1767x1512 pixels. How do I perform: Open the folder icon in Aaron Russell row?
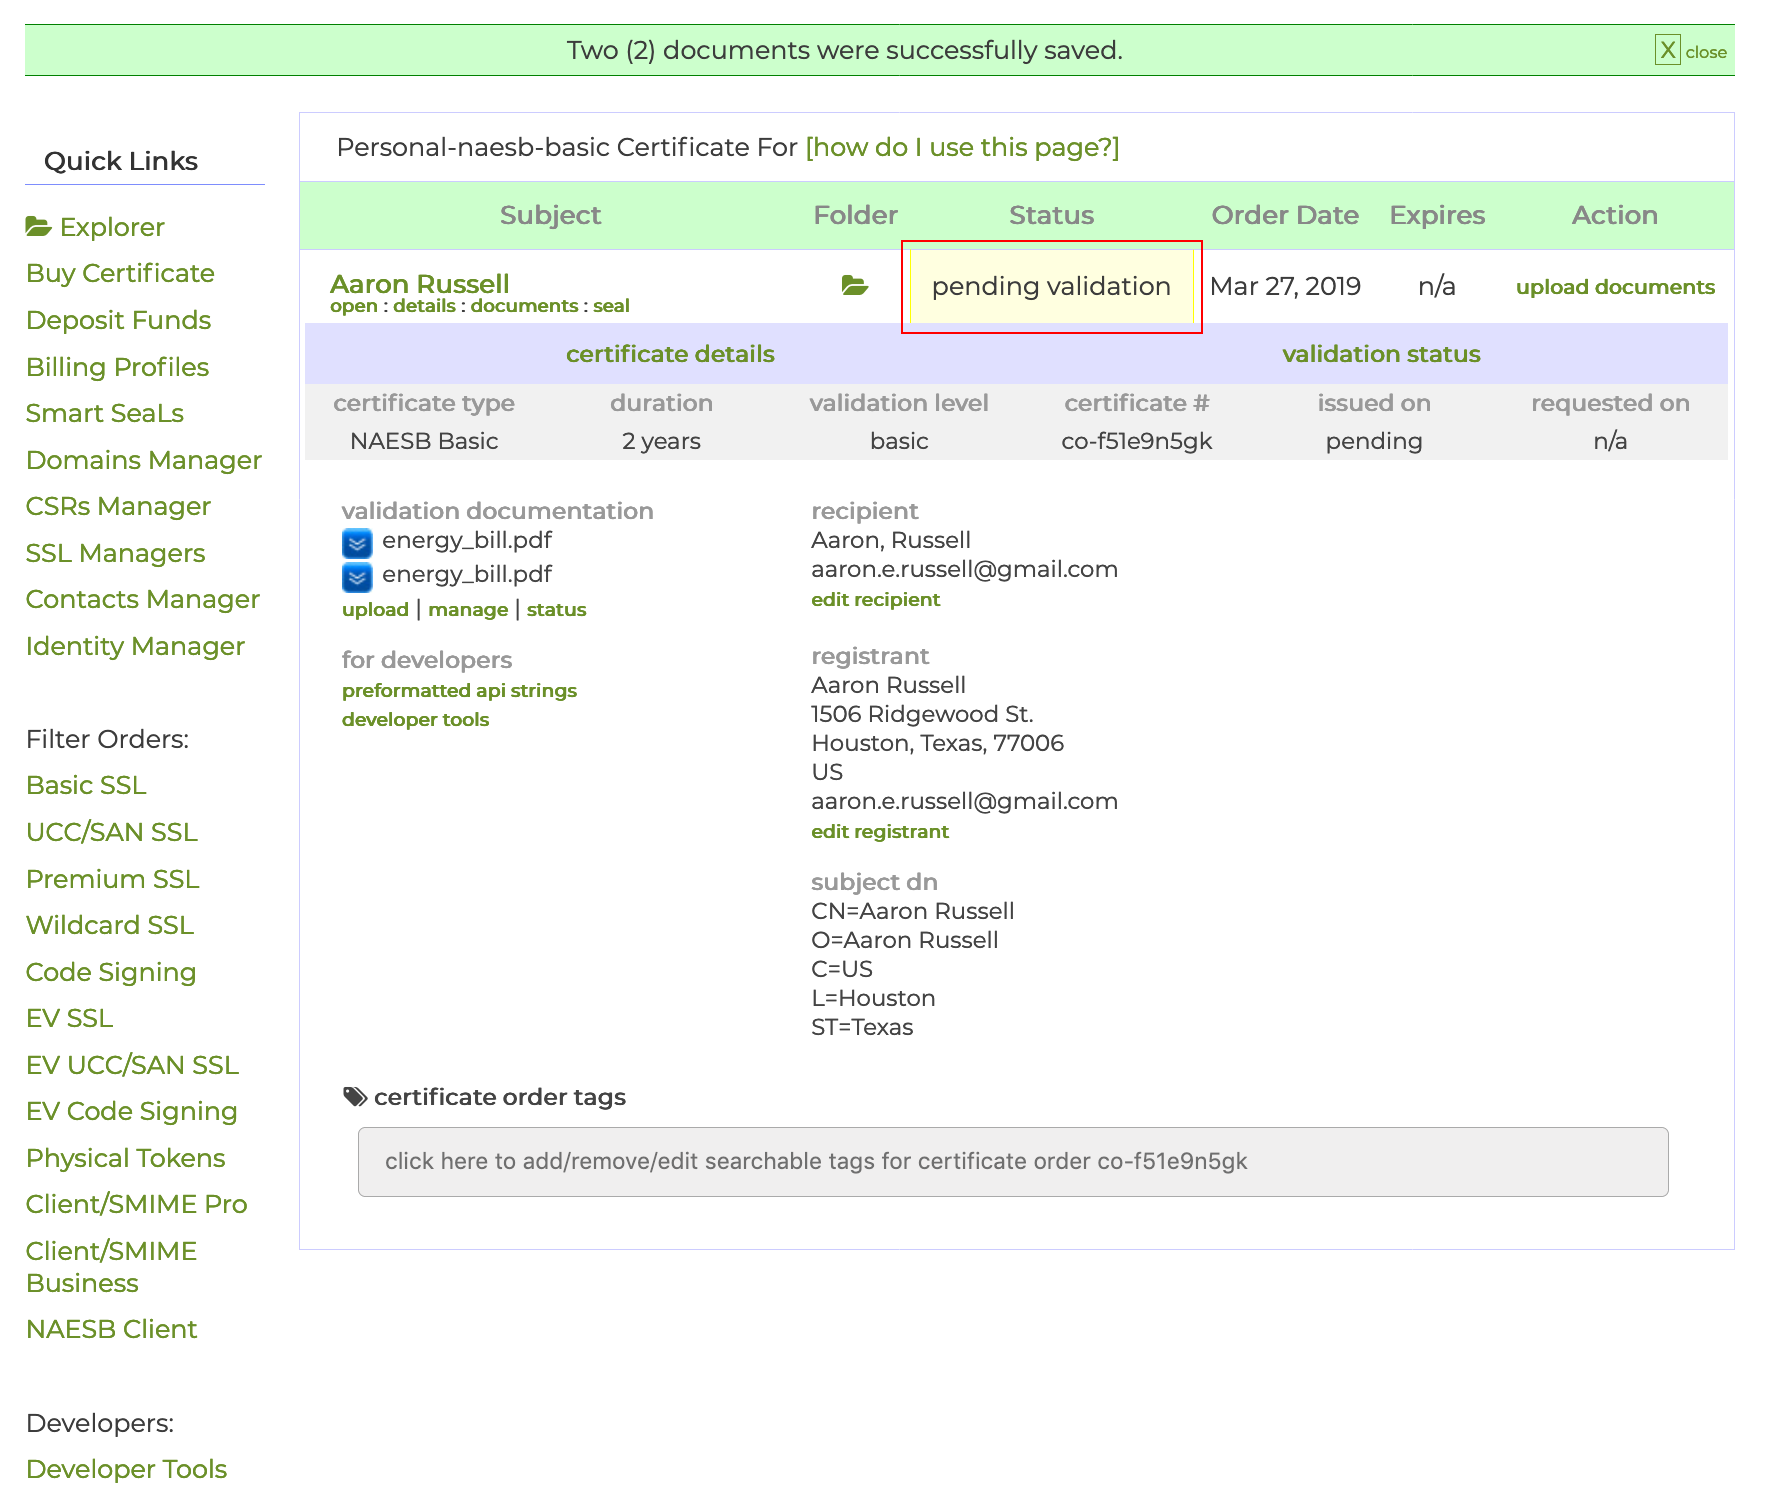tap(854, 286)
